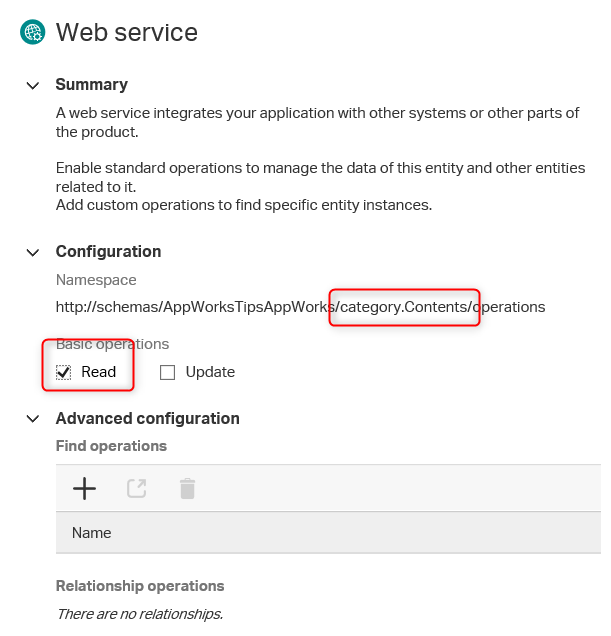
Task: Collapse the Configuration section chevron
Action: [x=33, y=252]
